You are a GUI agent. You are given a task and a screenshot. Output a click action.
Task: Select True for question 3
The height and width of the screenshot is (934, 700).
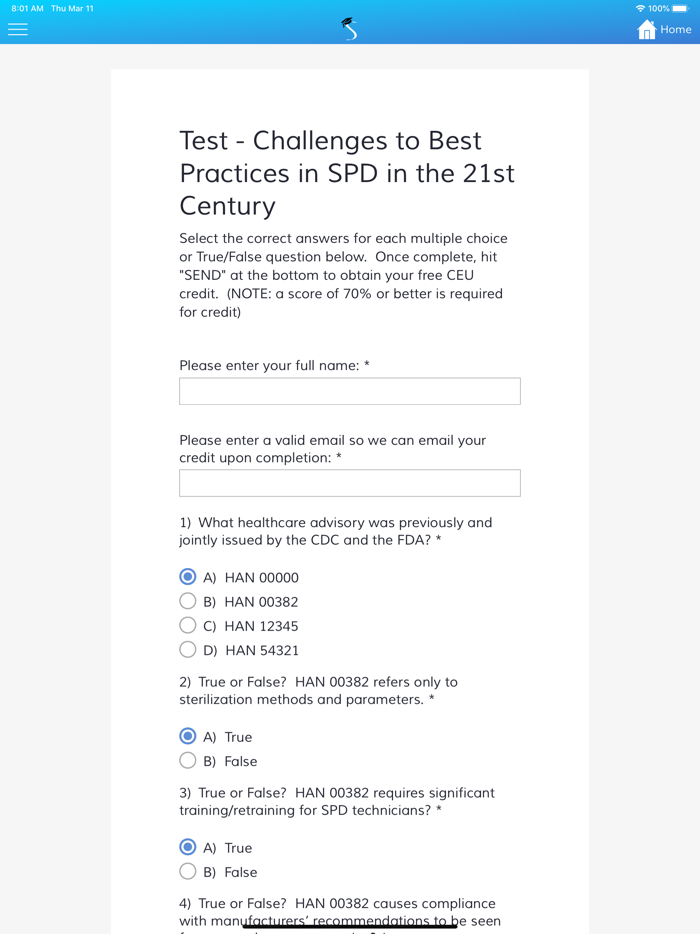point(188,847)
